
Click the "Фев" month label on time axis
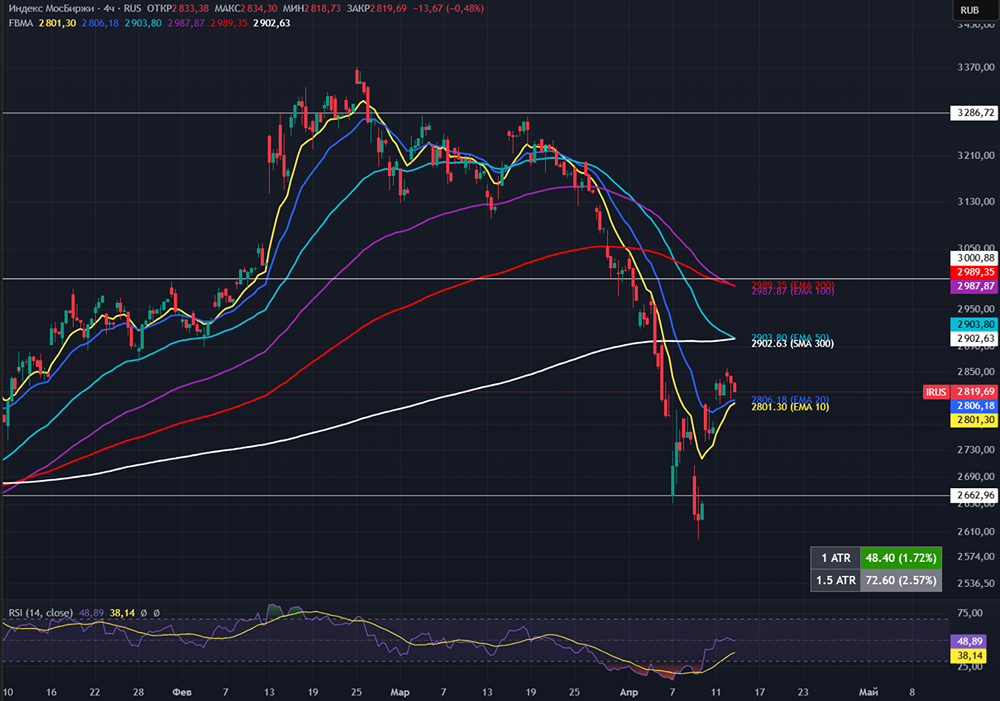coord(182,692)
